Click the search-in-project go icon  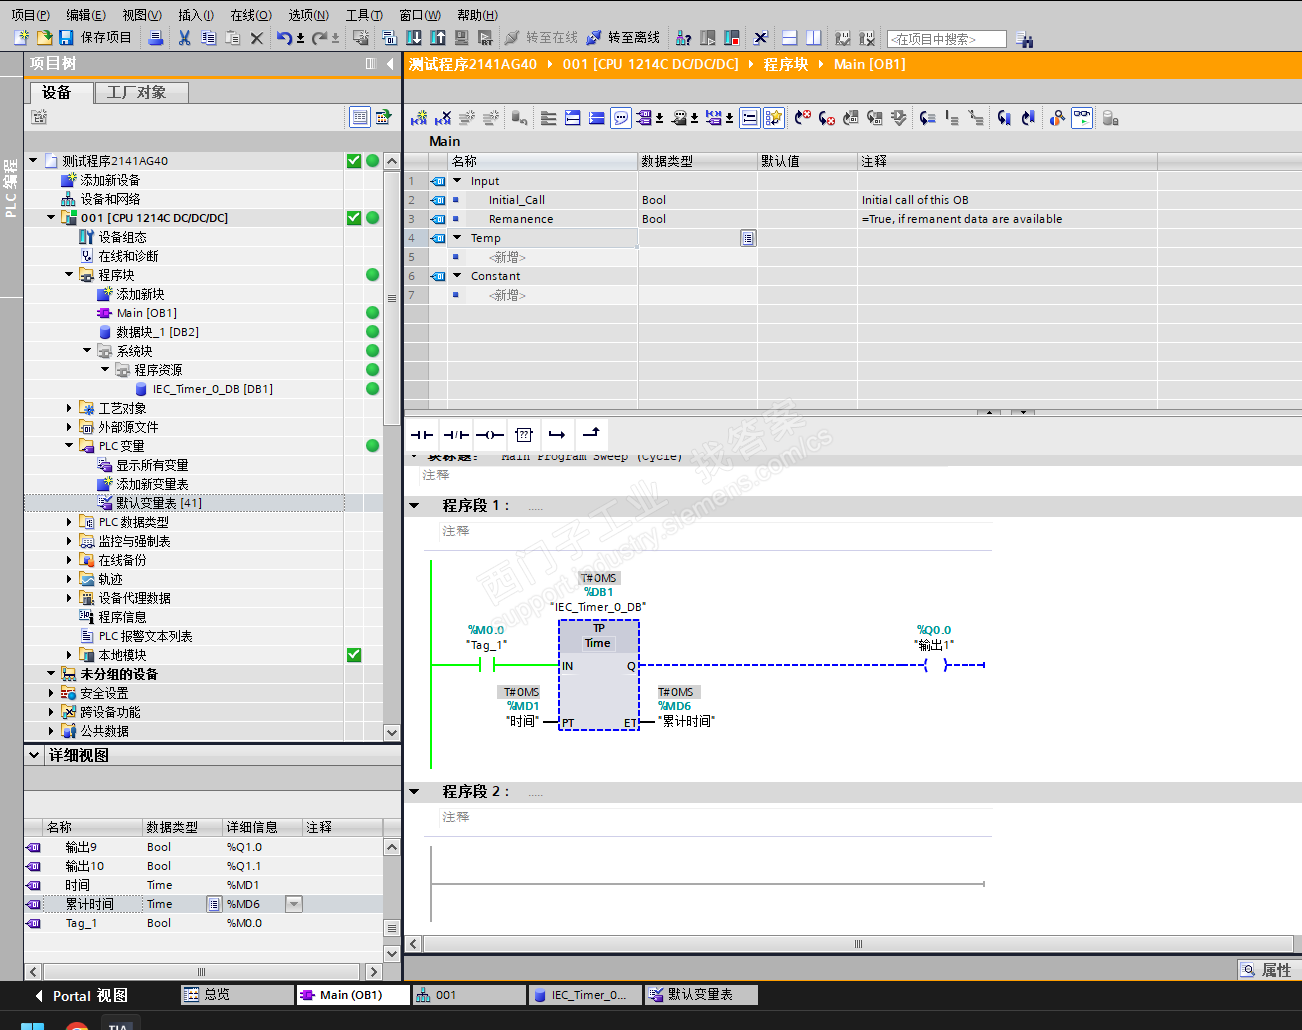pyautogui.click(x=1024, y=39)
